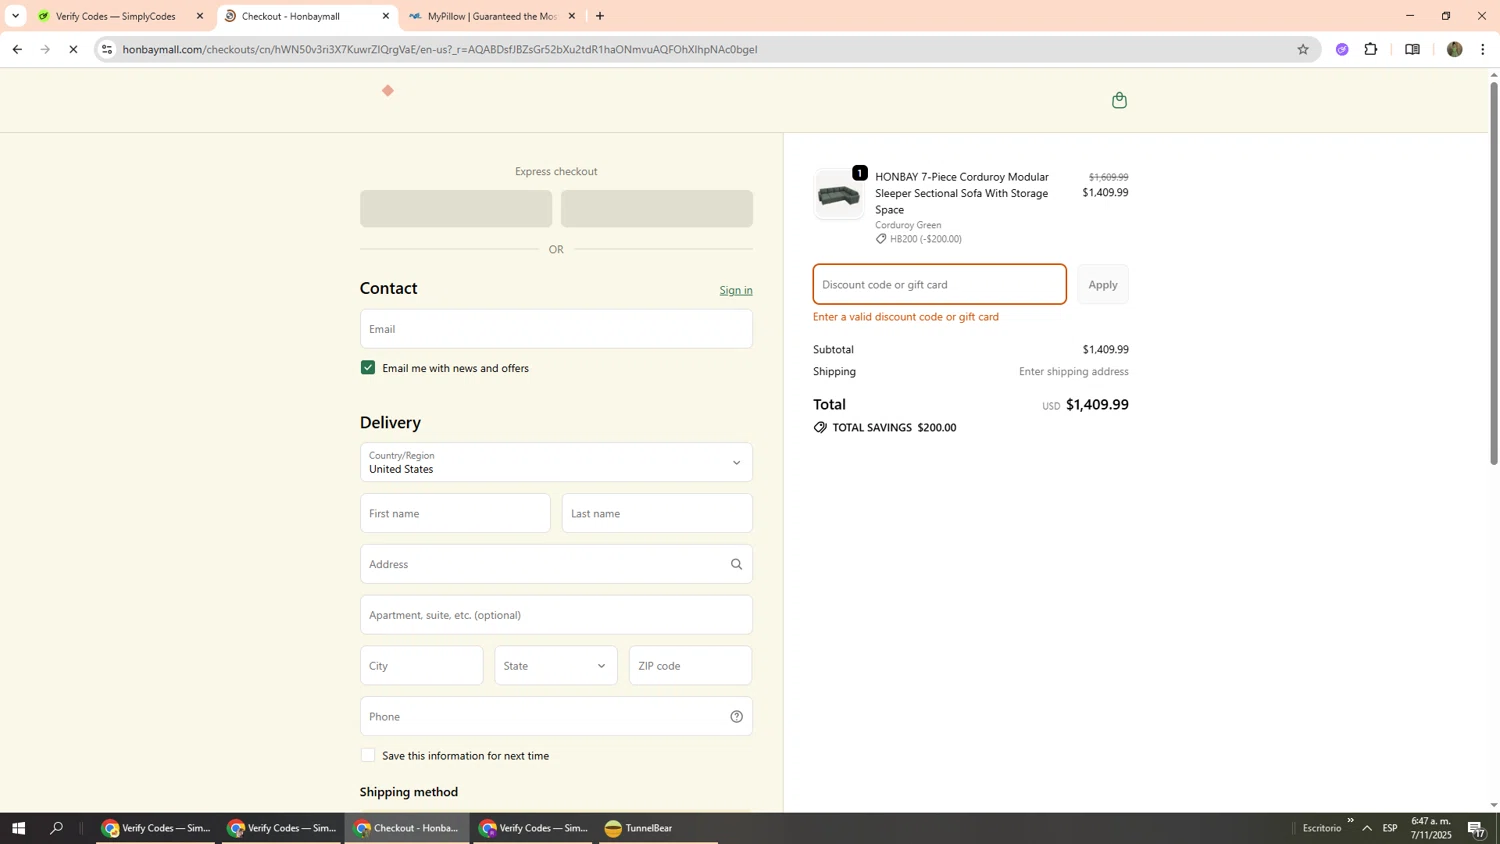
Task: Click the Address input field
Action: (x=556, y=564)
